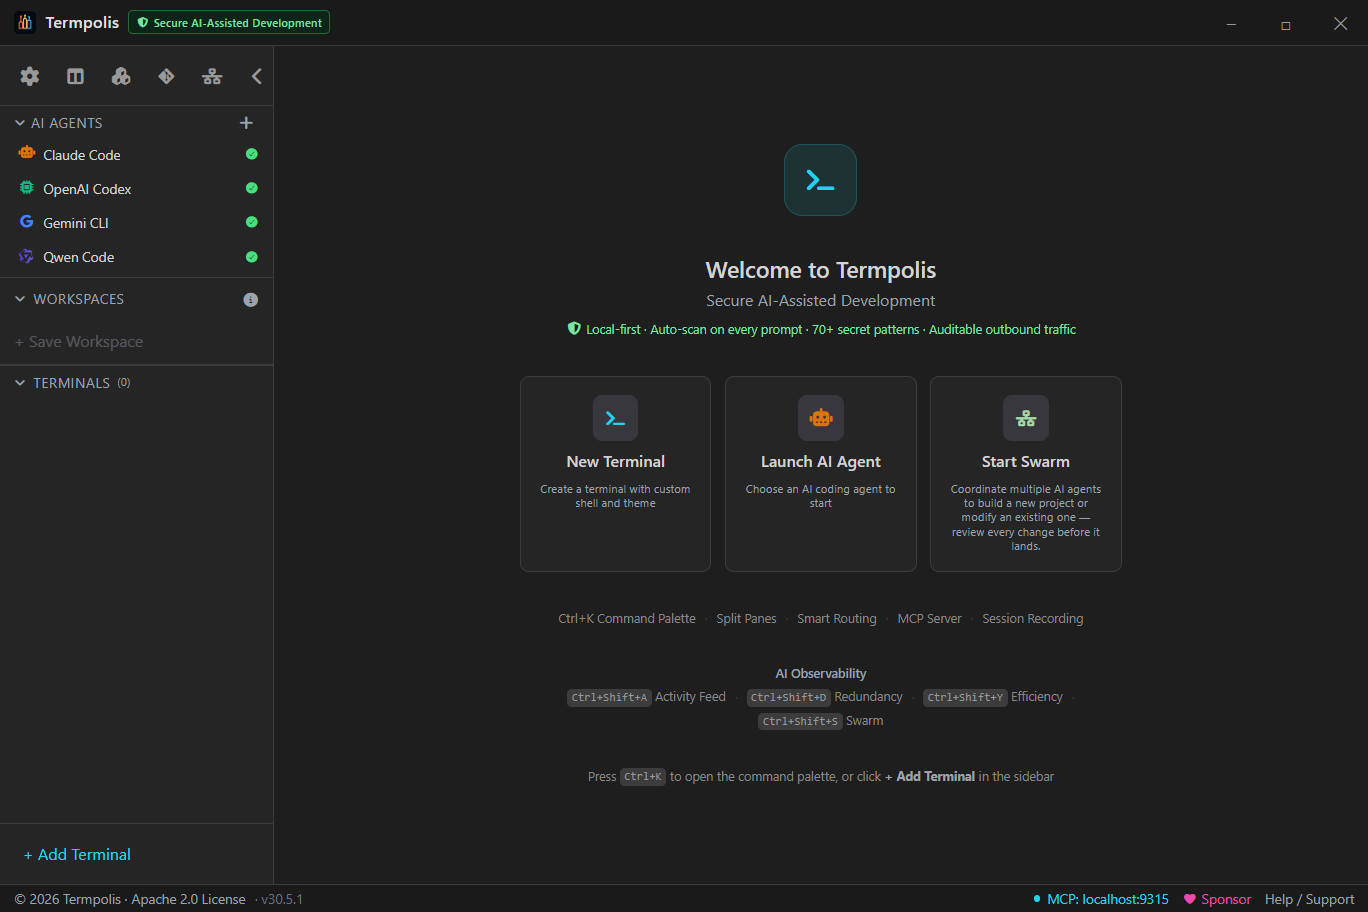Add a new AI agent with the plus icon
This screenshot has height=912, width=1368.
[246, 123]
